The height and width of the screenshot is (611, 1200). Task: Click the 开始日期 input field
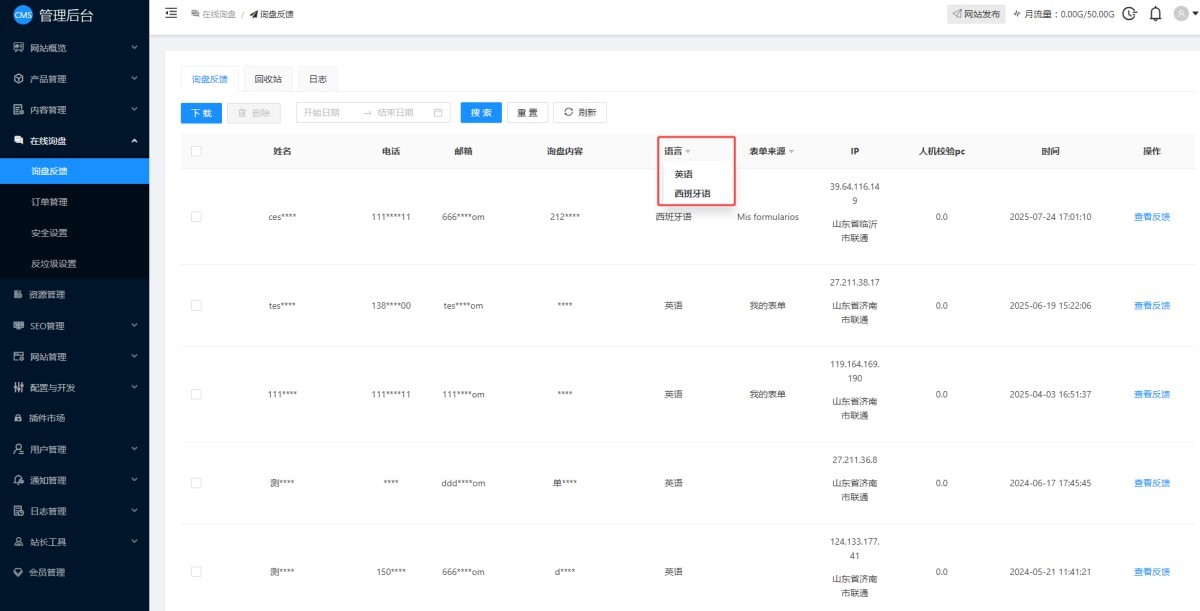[328, 113]
